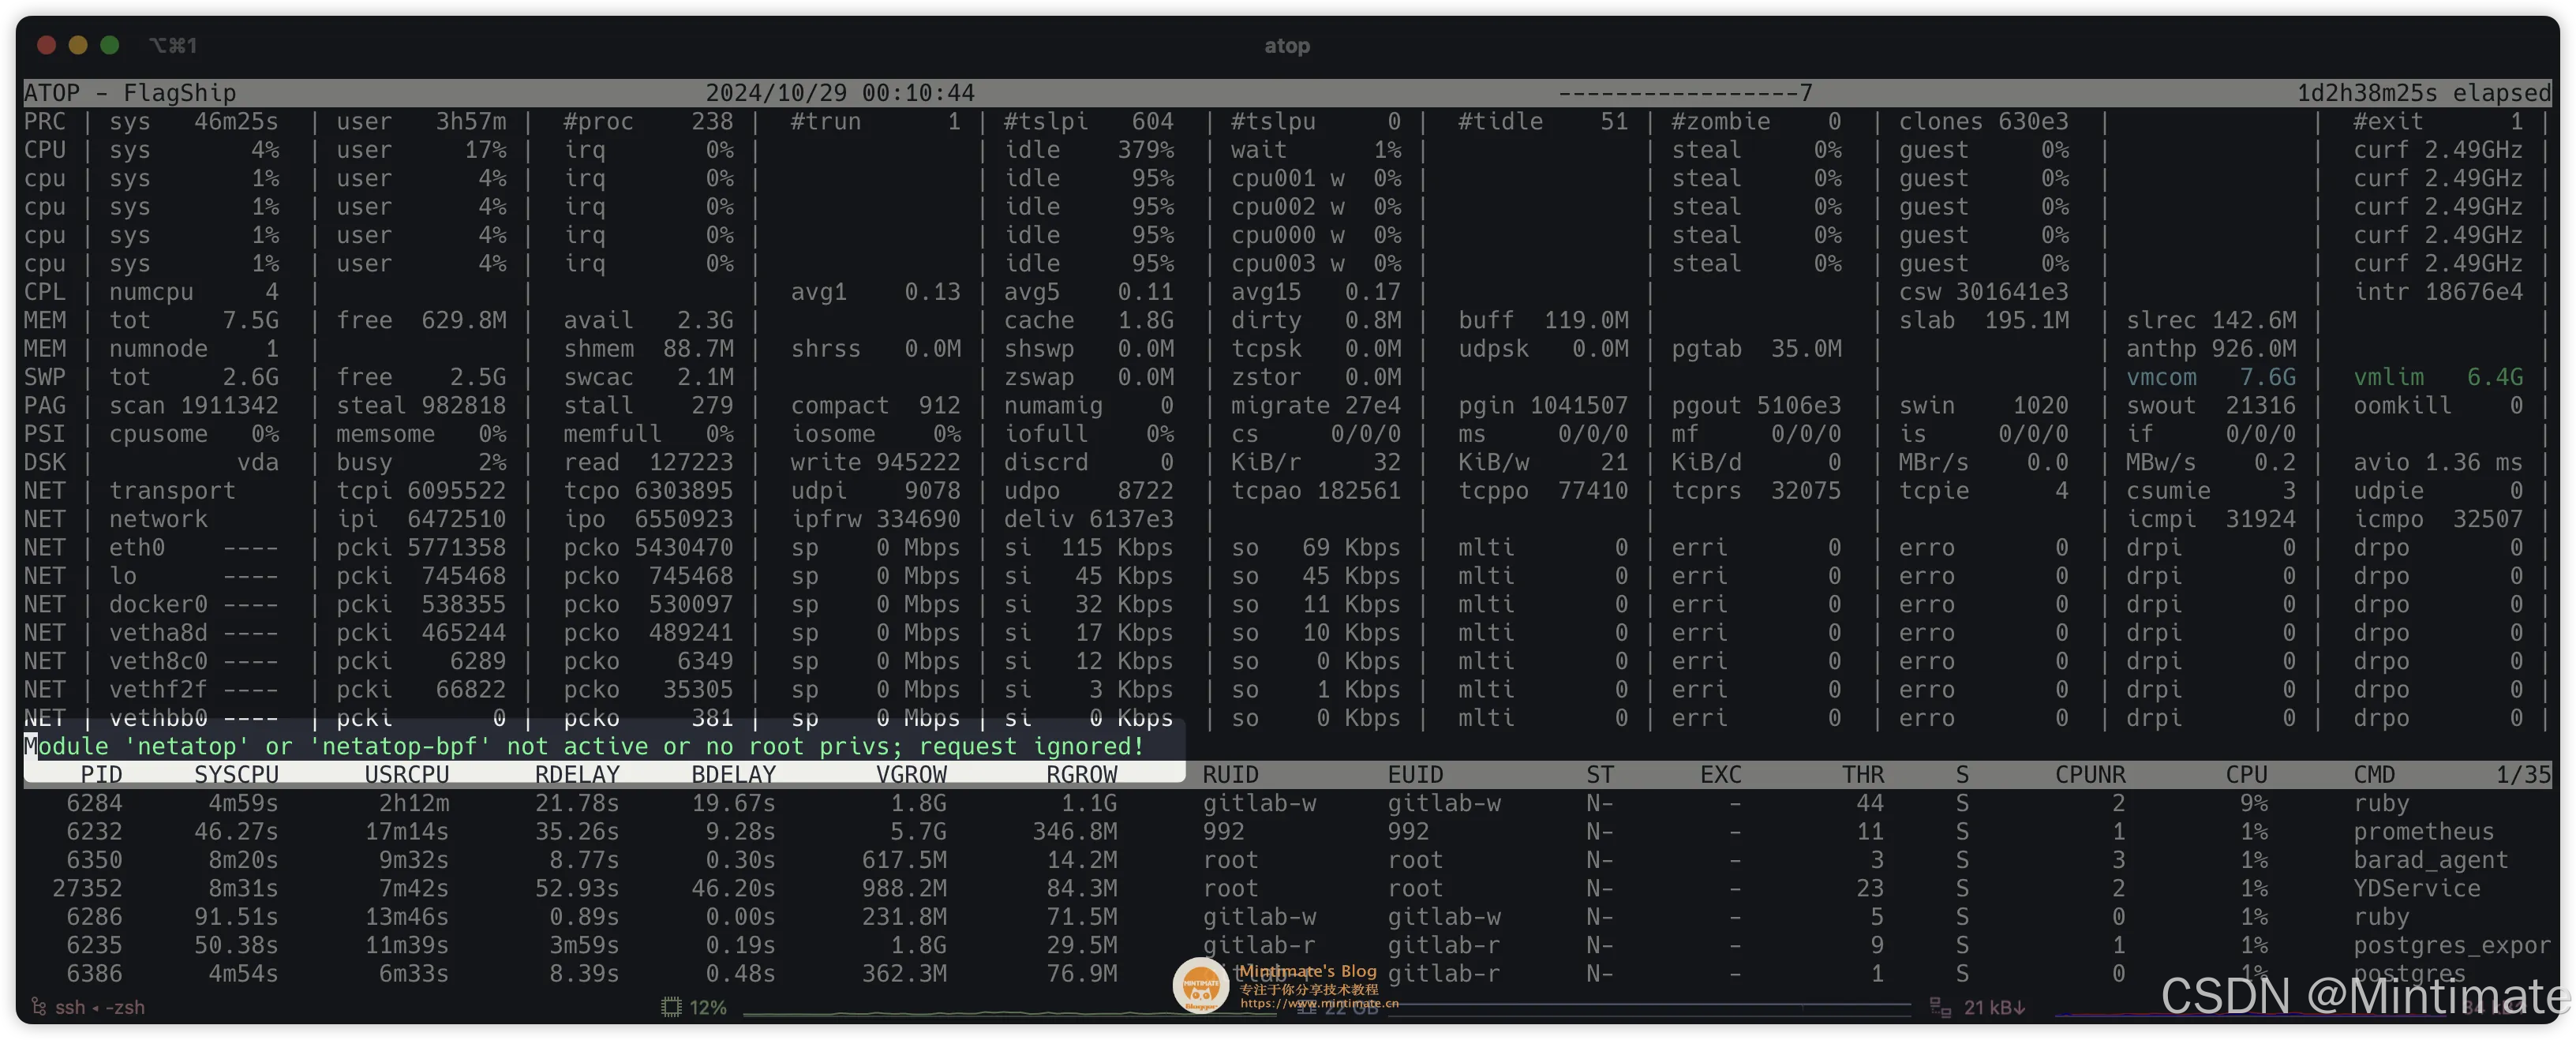Click the yellow minimize window button
This screenshot has width=2576, height=1040.
pos(78,45)
